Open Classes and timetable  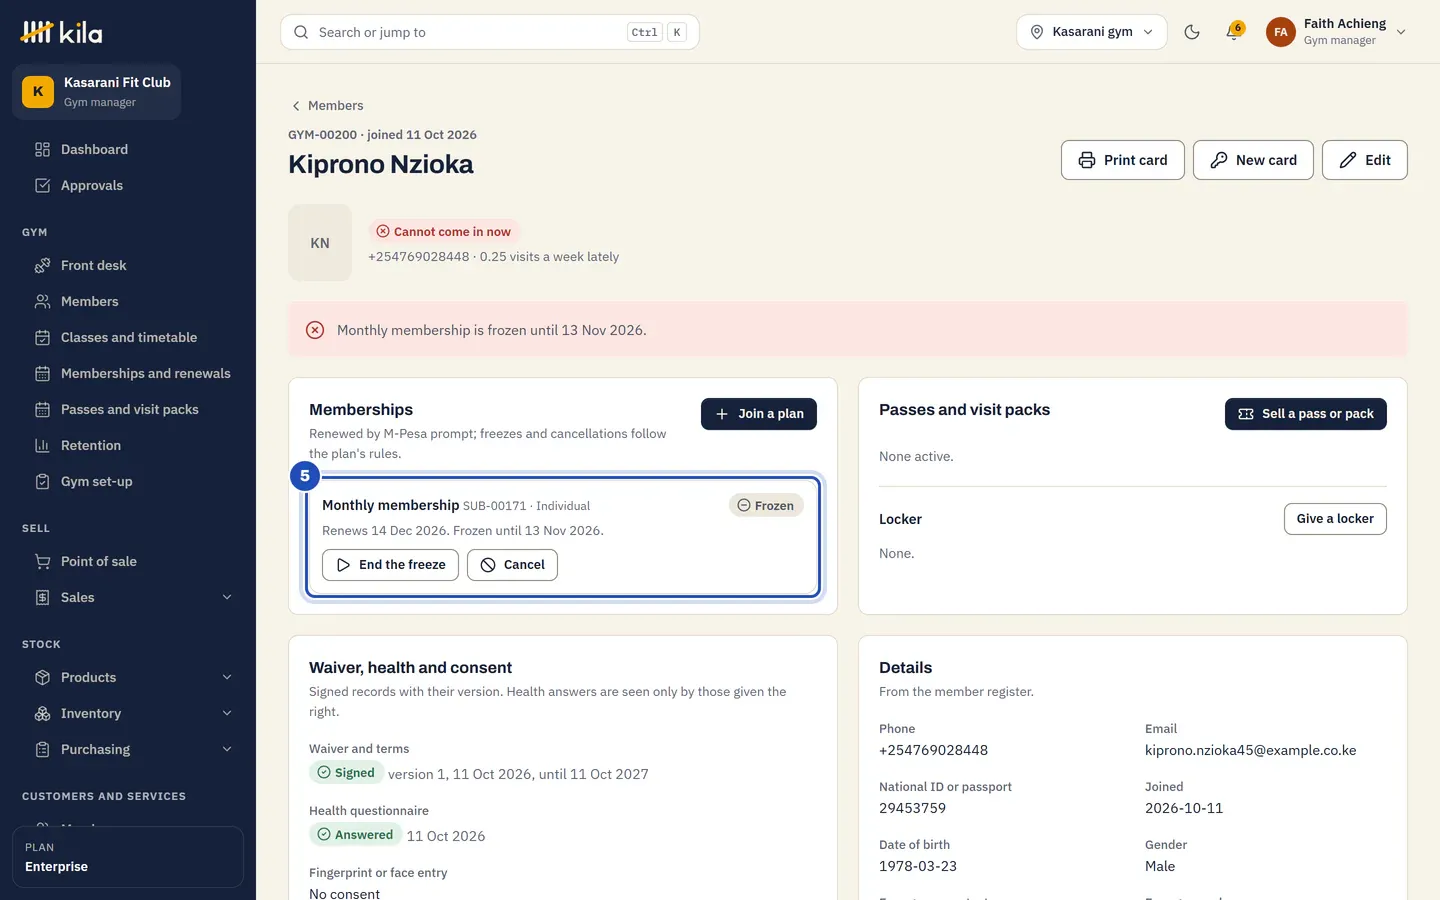click(x=128, y=338)
